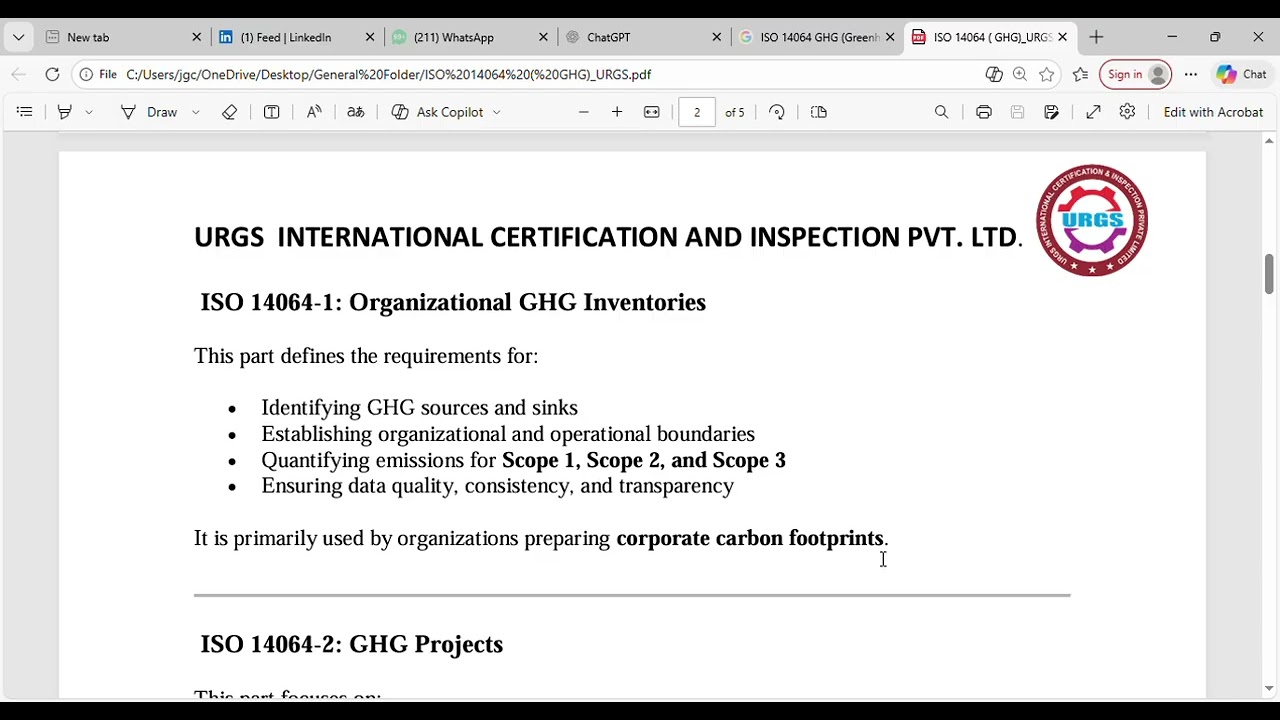The height and width of the screenshot is (720, 1280).
Task: Click scrollbar up arrow
Action: coord(1269,141)
